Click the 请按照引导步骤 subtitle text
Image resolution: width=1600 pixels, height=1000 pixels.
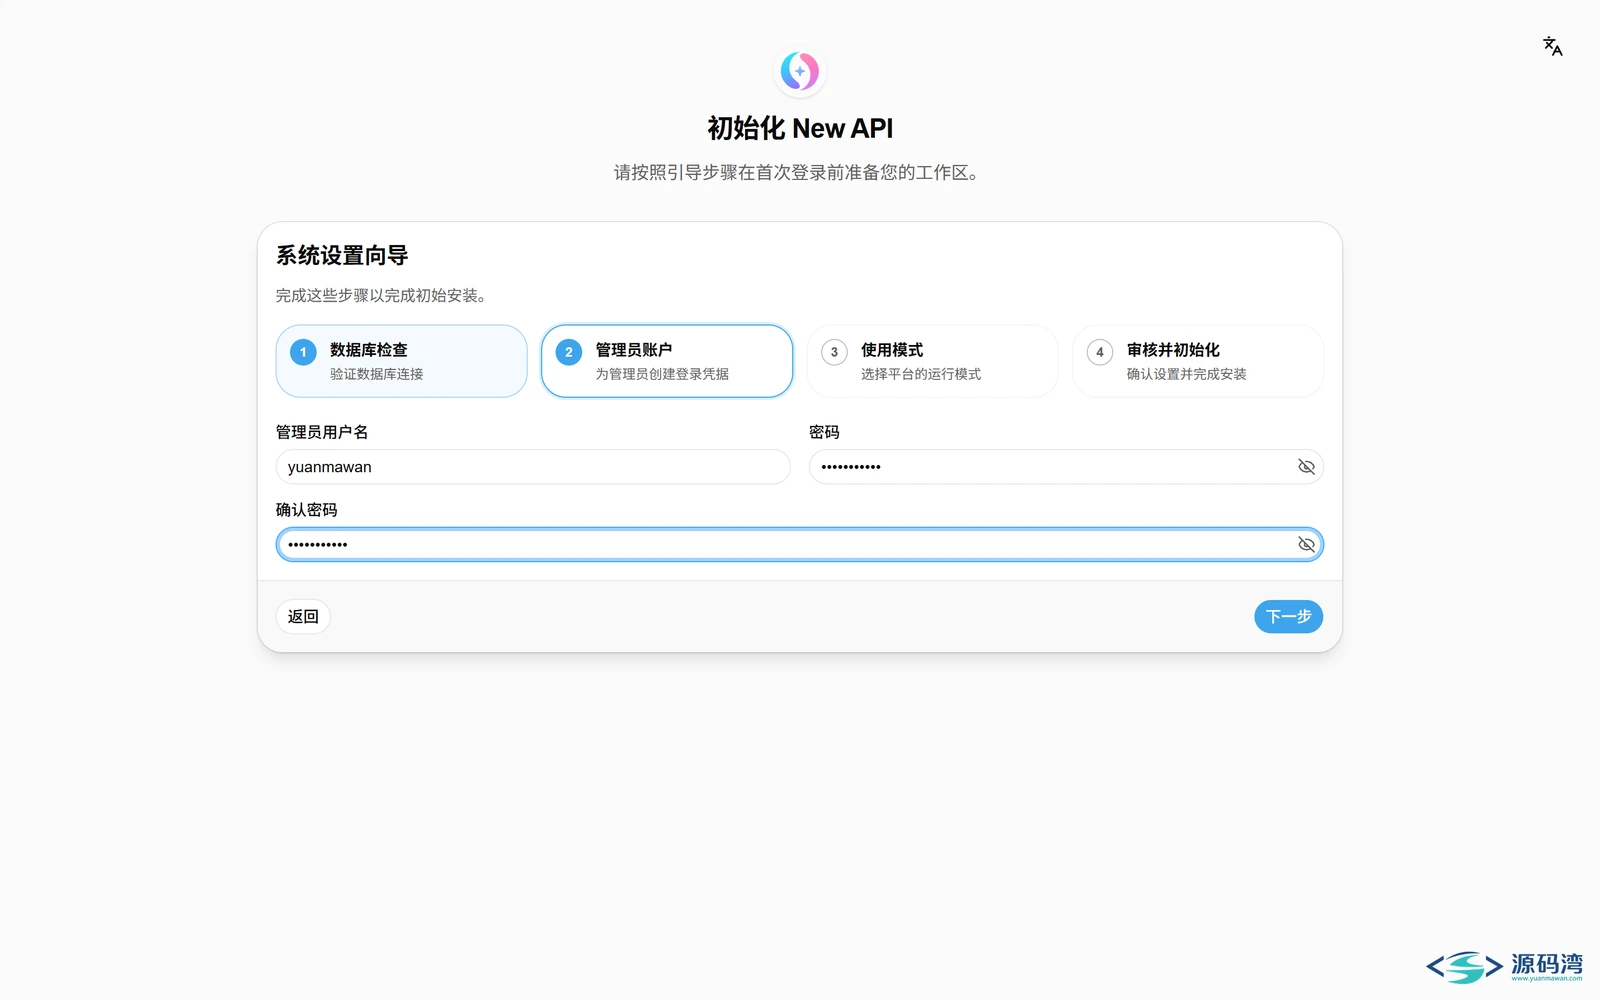coord(797,173)
